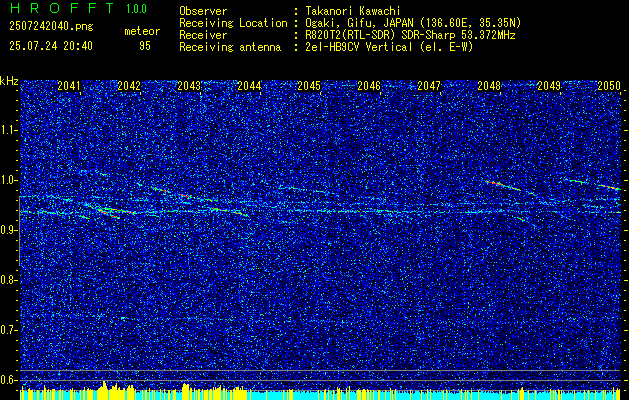Click the meteor echo streak below 2050
This screenshot has width=629, height=400.
click(609, 187)
